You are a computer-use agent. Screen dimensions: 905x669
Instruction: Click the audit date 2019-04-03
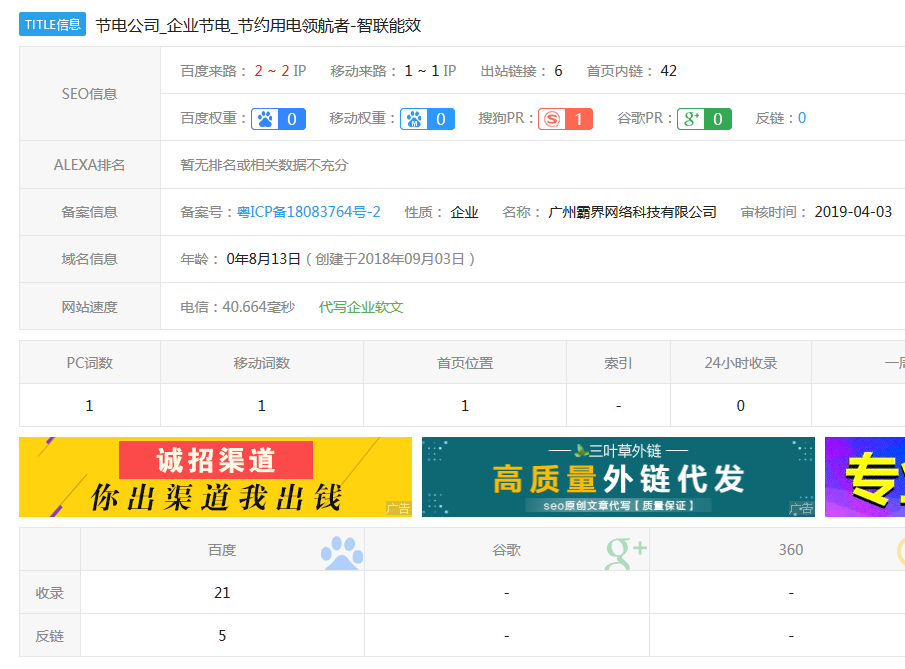[x=853, y=212]
